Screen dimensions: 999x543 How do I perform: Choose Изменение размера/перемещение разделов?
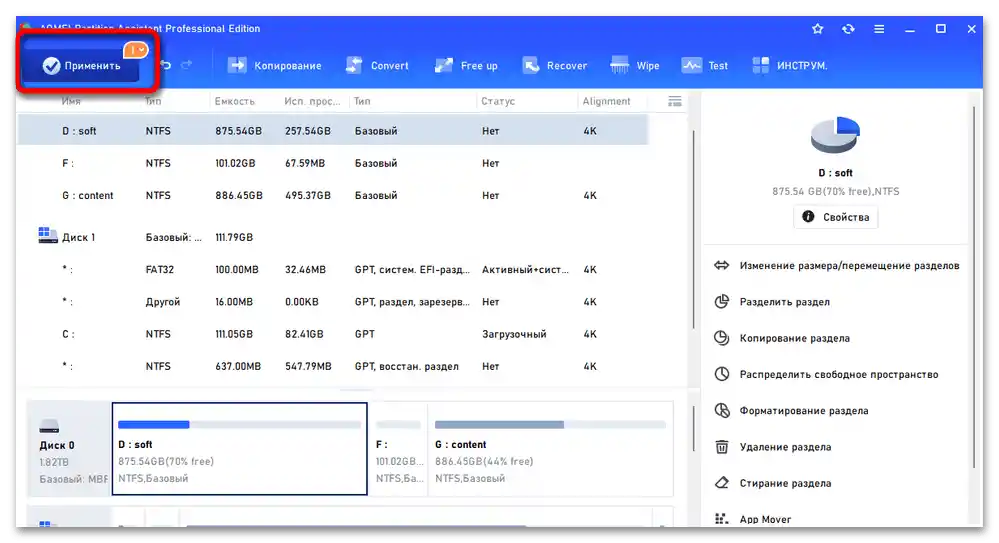point(837,266)
